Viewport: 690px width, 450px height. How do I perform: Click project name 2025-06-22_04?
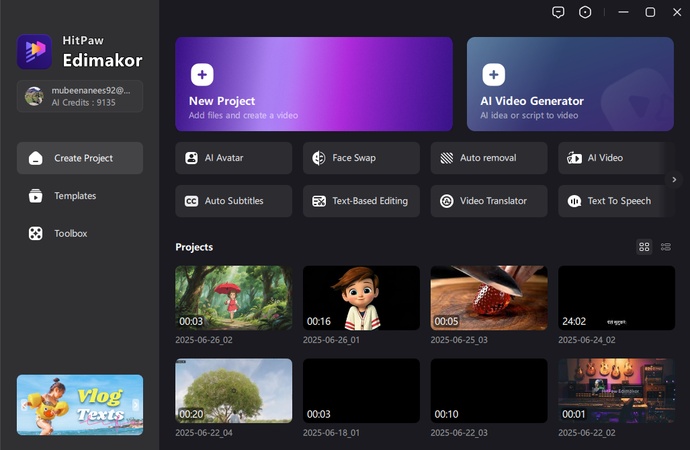coord(204,433)
